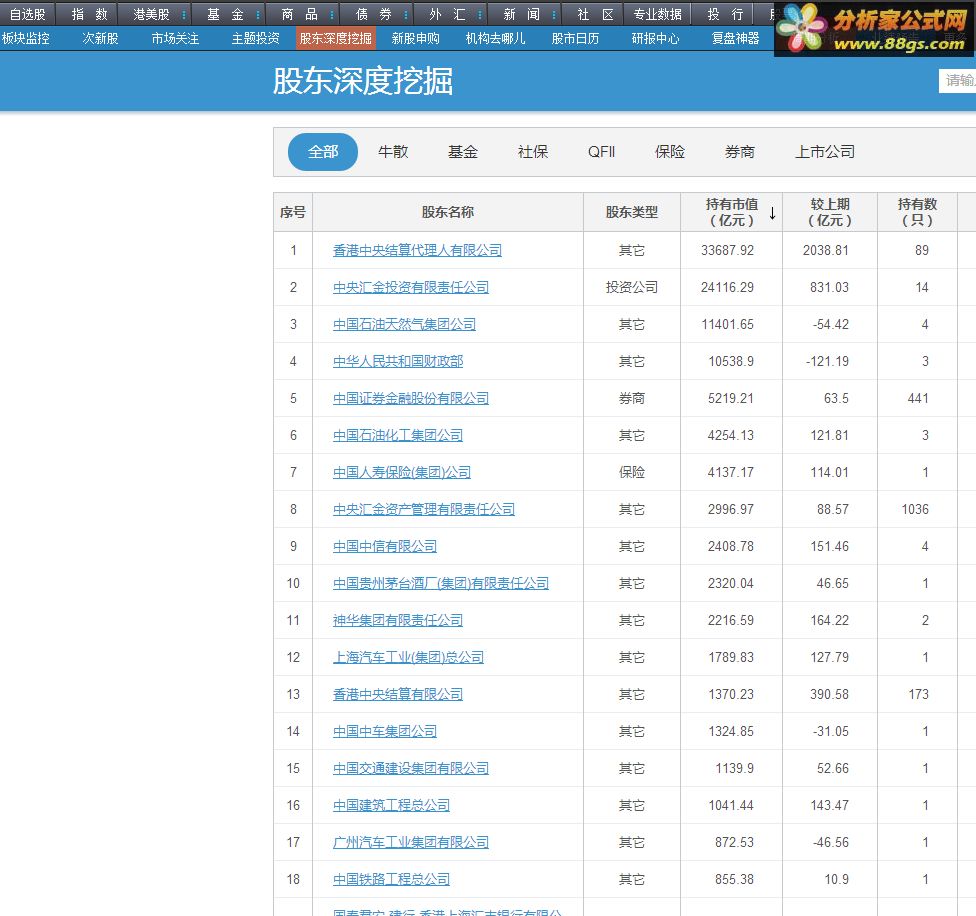Click the 股东类型 column header
Screen dimensions: 976x916
click(x=632, y=212)
